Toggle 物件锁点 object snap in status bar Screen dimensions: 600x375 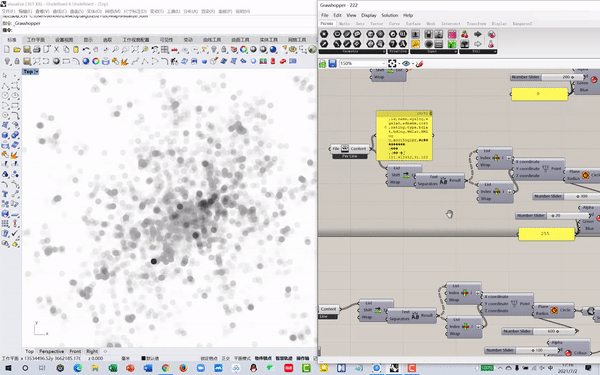pos(262,359)
